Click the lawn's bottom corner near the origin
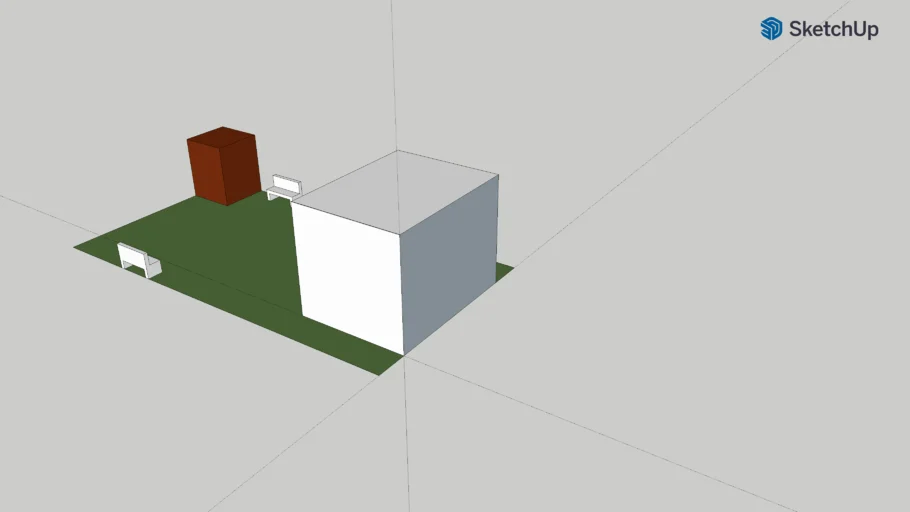The image size is (910, 512). tap(380, 375)
